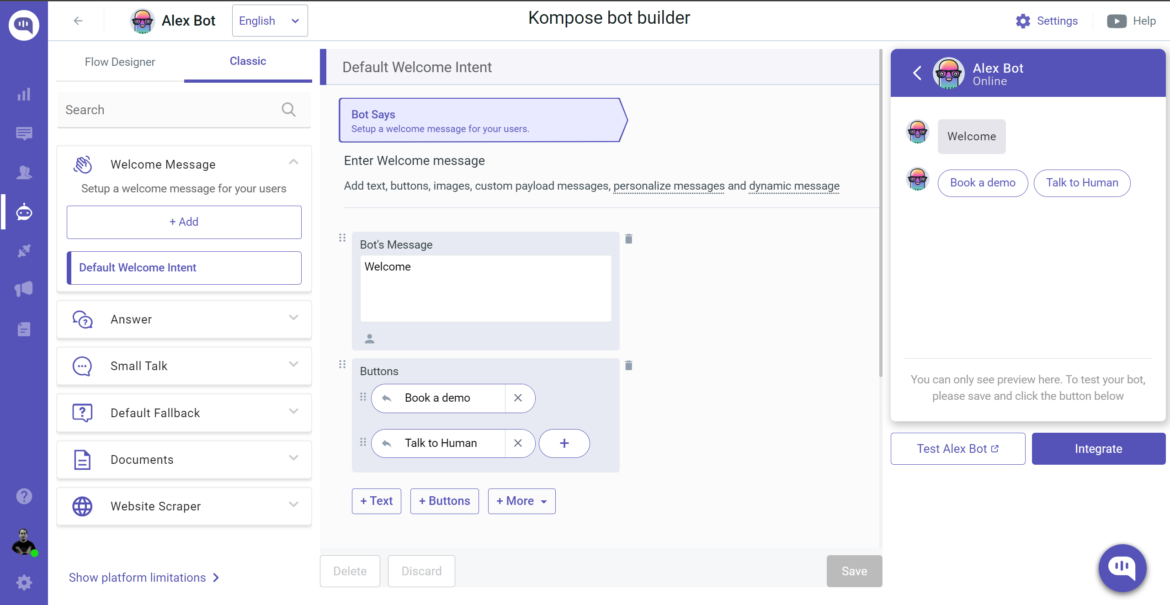This screenshot has width=1170, height=605.
Task: Click inside the Search field
Action: click(x=170, y=109)
